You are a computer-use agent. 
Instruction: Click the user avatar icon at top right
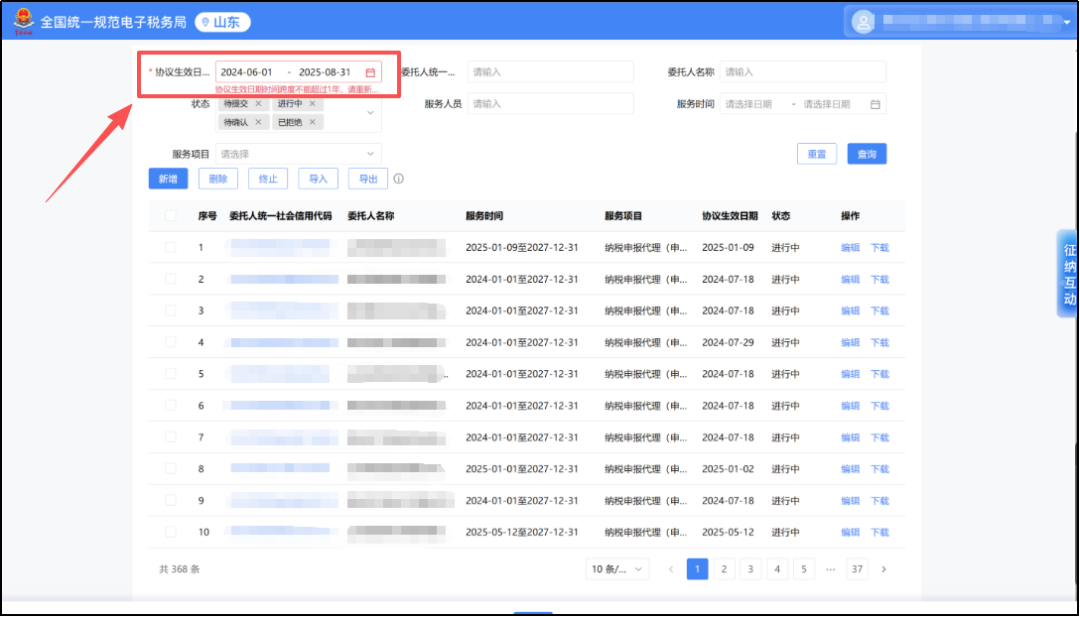tap(862, 22)
